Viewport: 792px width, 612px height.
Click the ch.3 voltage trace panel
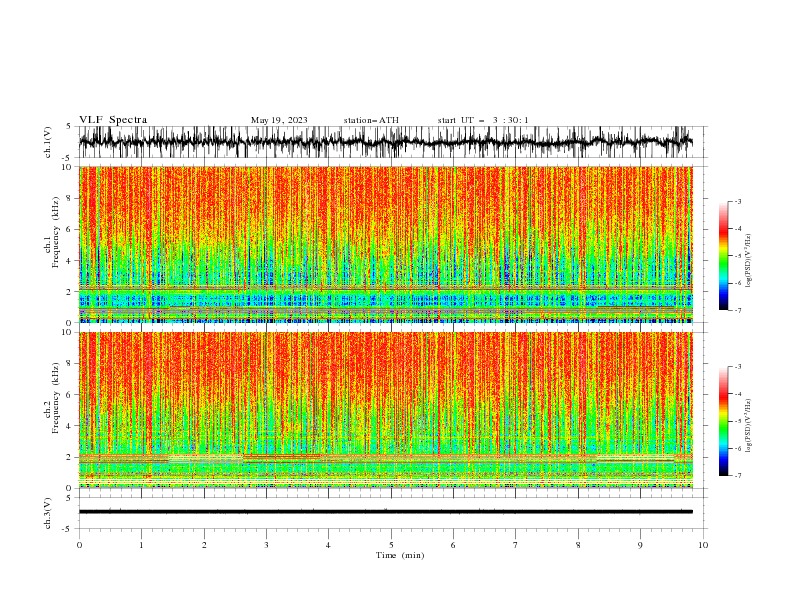392,513
